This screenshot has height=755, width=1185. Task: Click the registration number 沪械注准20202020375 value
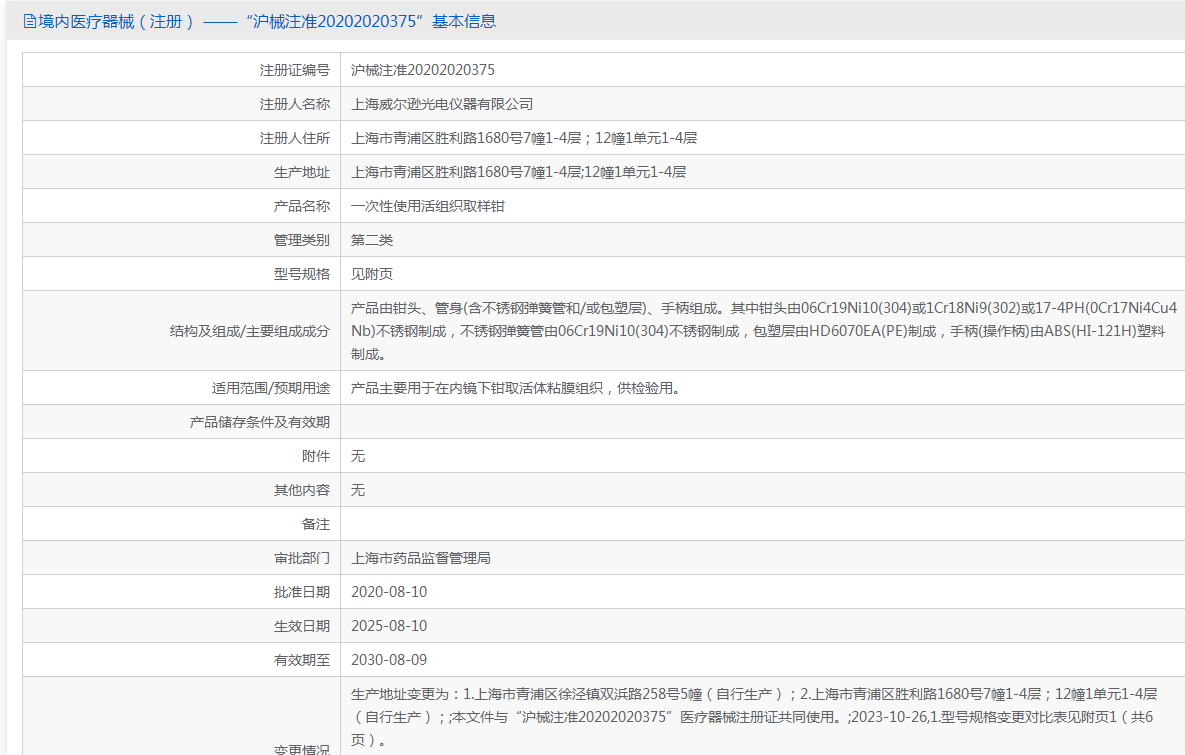tap(422, 70)
